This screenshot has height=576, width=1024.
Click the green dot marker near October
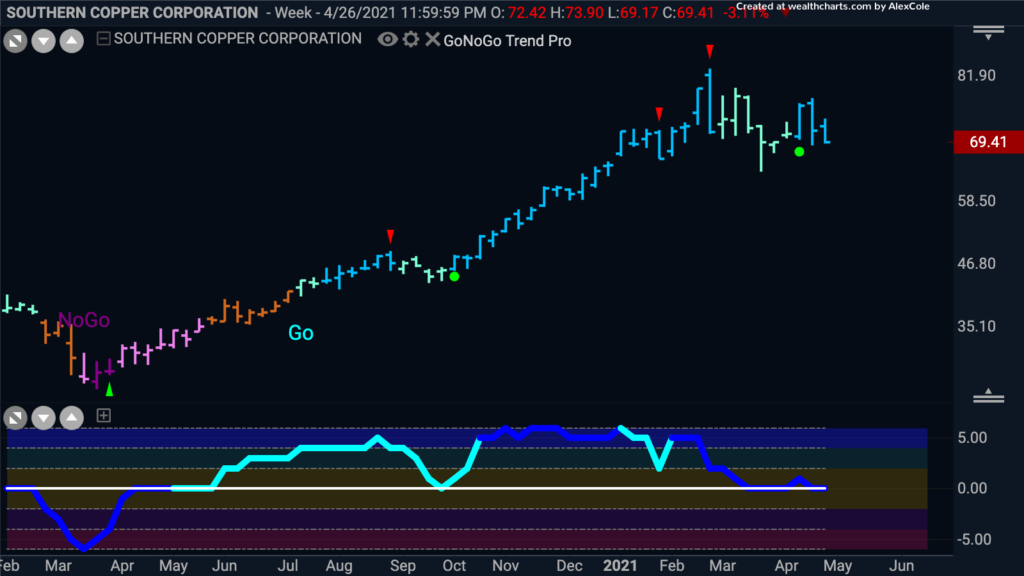(455, 277)
